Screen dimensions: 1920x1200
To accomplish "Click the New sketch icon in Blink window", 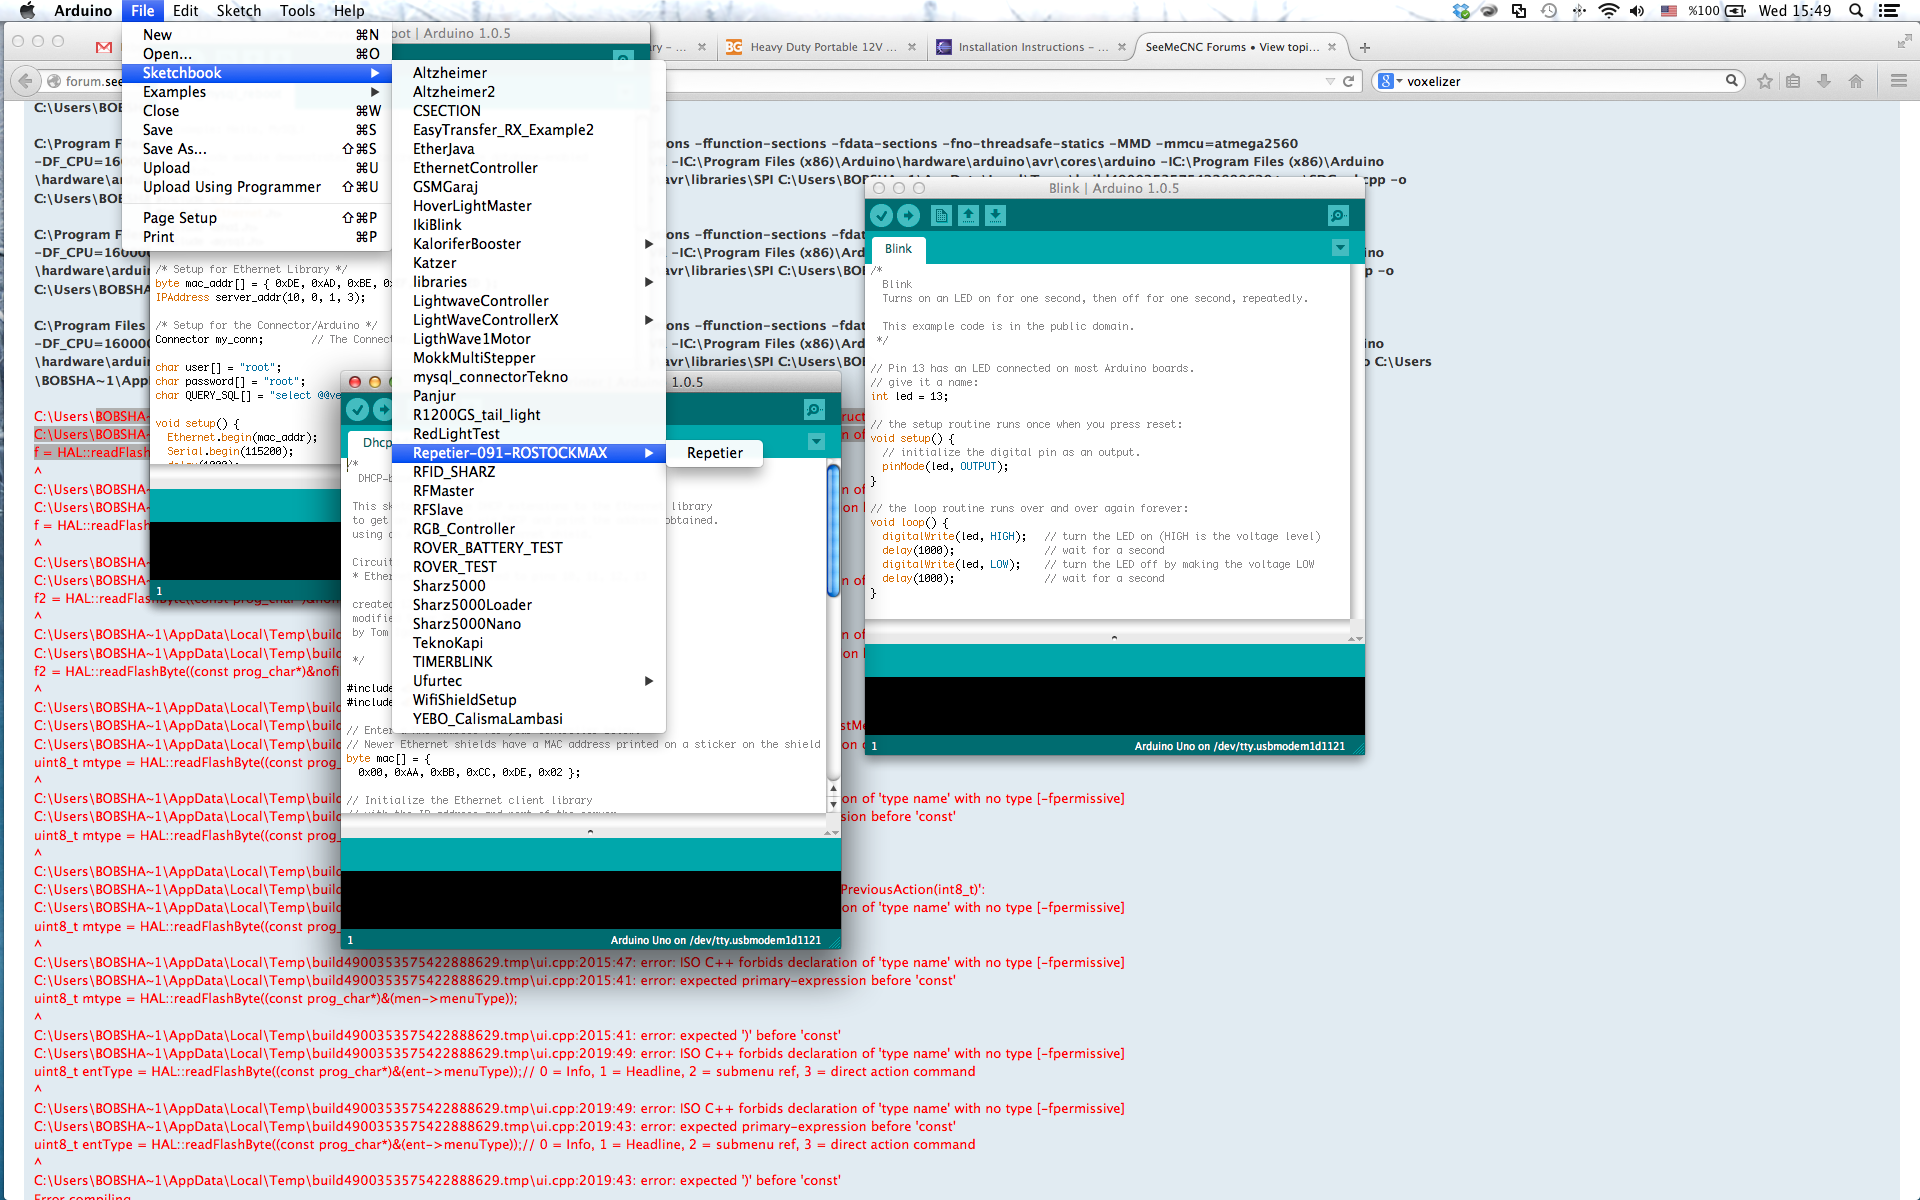I will point(941,216).
